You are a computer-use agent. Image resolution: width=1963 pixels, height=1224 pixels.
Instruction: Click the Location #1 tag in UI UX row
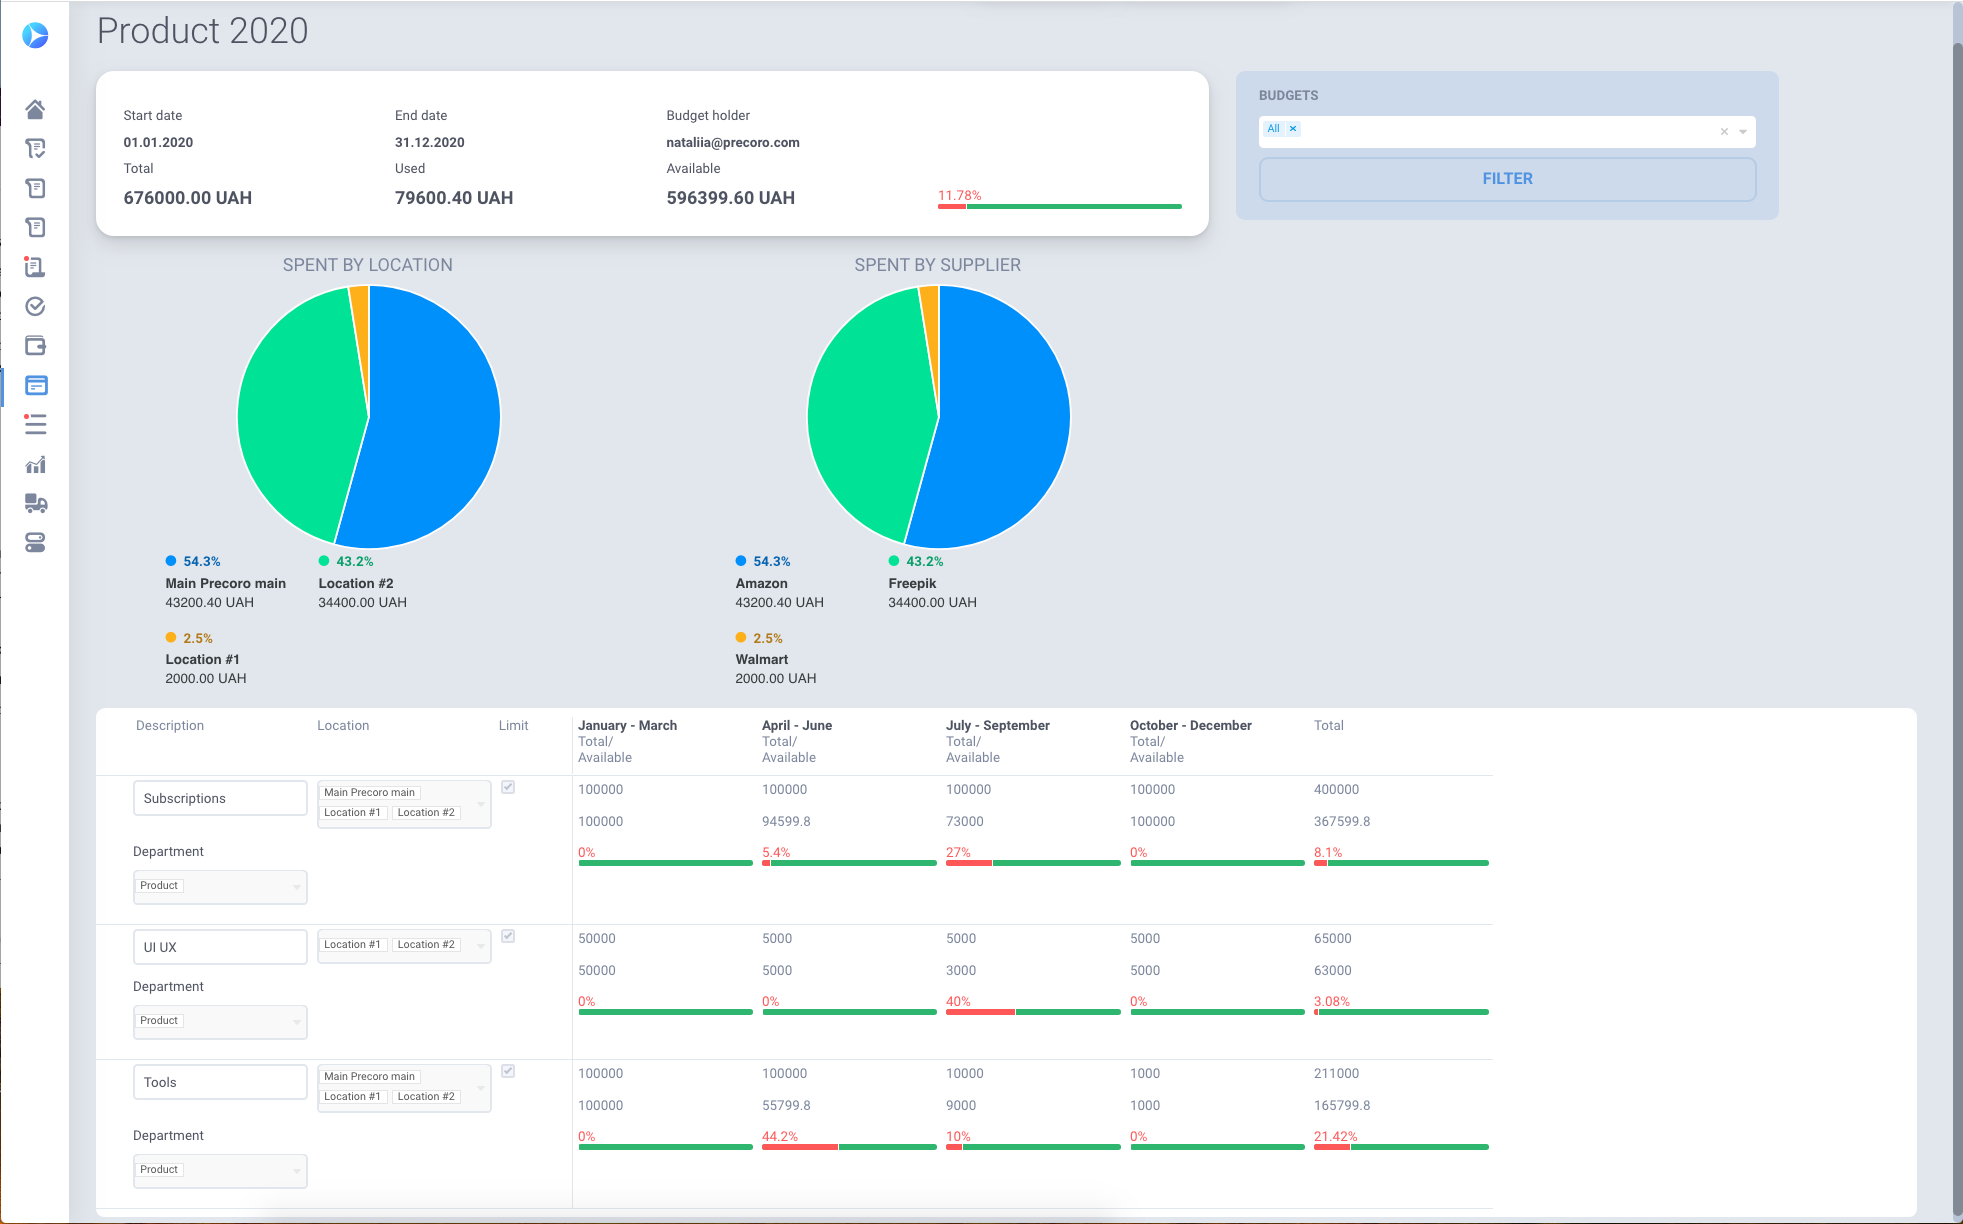352,944
